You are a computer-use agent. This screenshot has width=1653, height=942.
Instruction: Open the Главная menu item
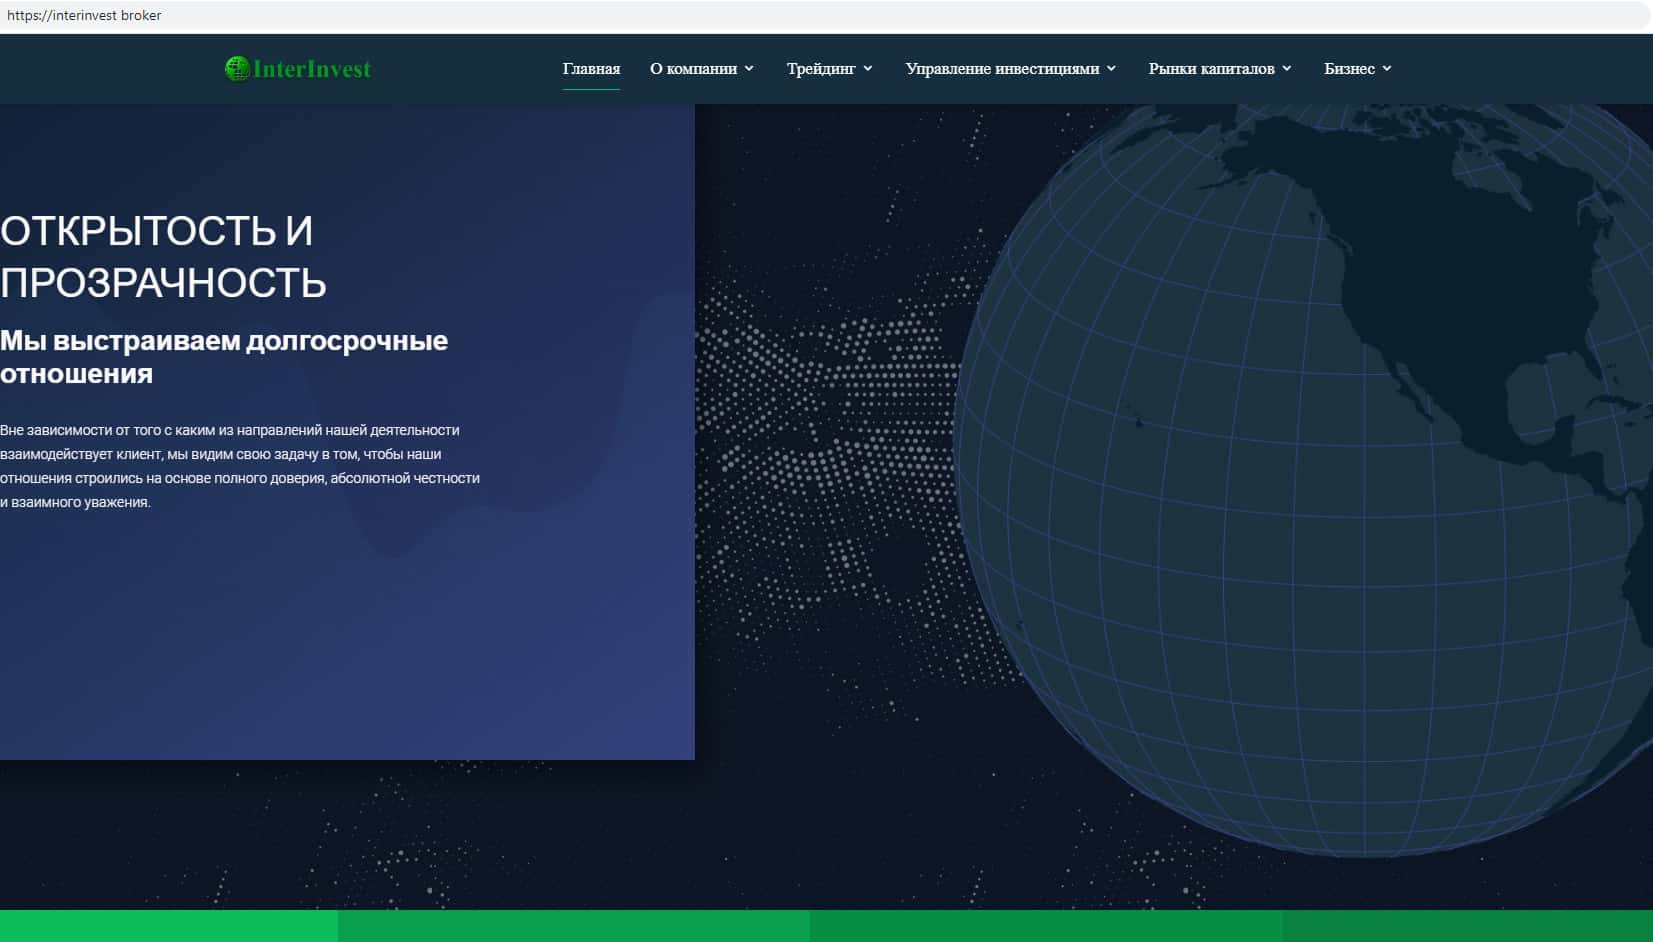point(591,69)
